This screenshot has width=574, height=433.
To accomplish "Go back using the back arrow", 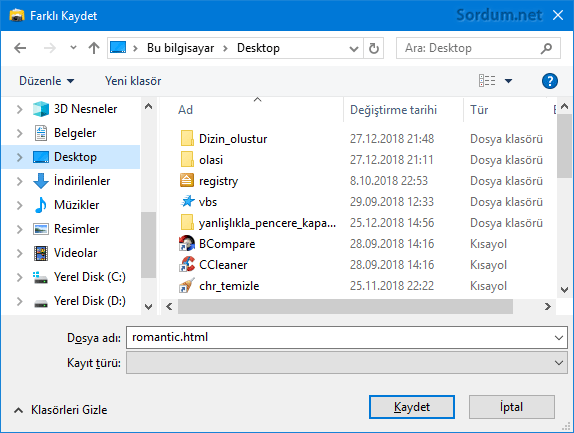I will (x=20, y=48).
